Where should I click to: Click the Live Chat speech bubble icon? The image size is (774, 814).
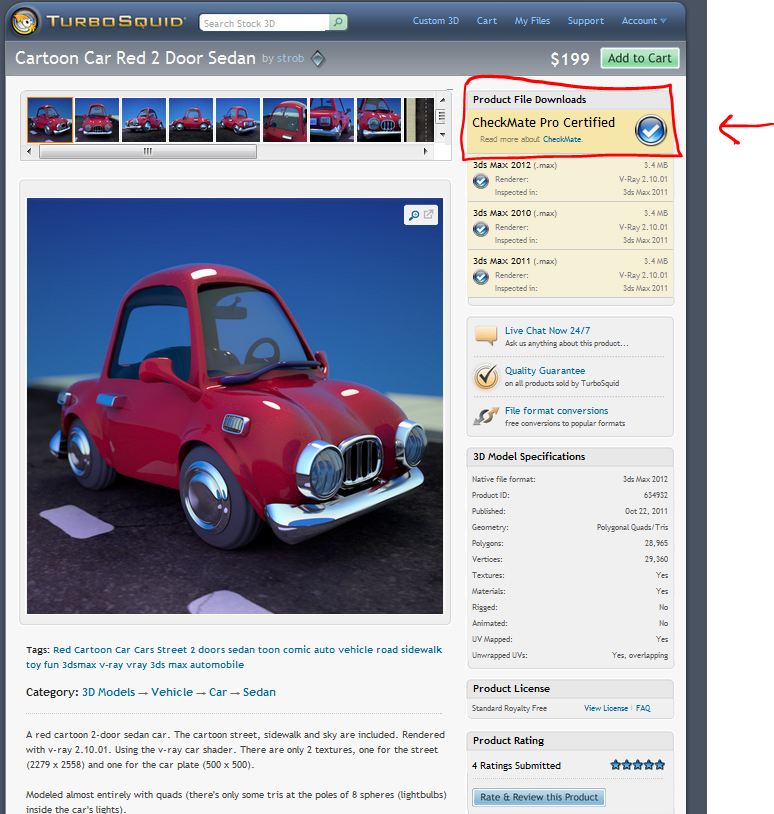tap(486, 335)
